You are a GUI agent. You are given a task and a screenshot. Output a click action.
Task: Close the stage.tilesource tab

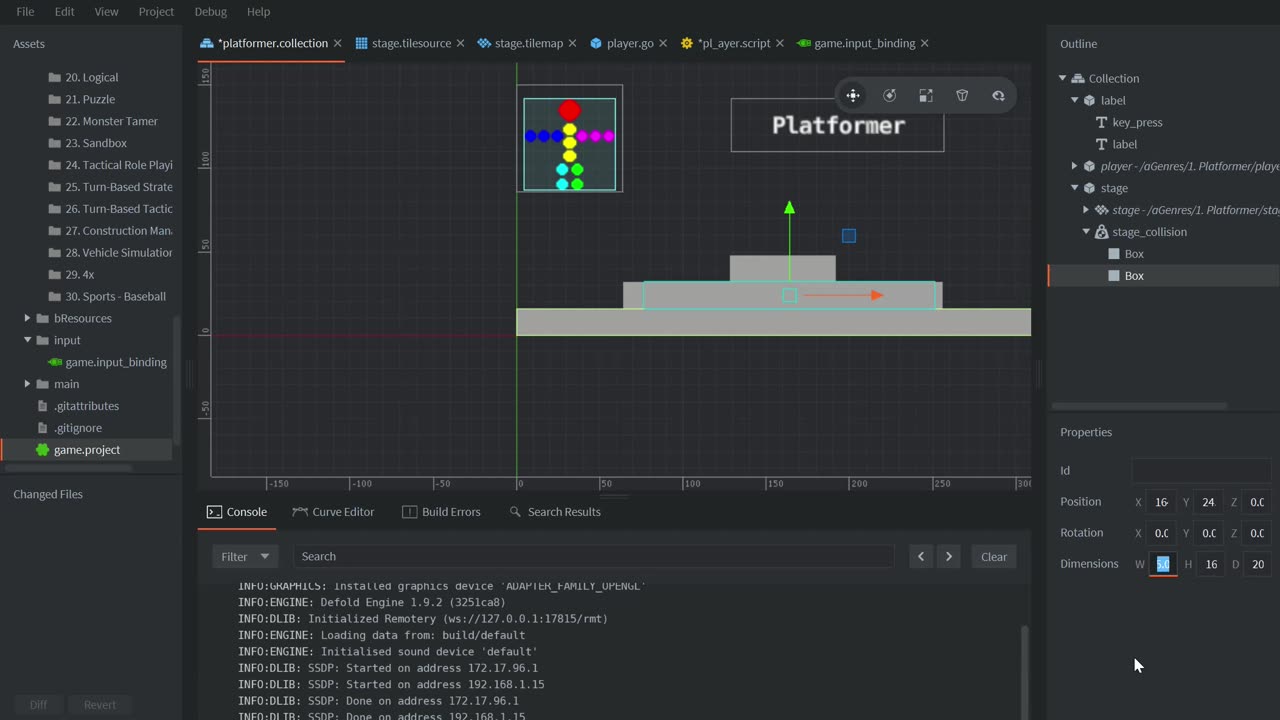tap(460, 43)
